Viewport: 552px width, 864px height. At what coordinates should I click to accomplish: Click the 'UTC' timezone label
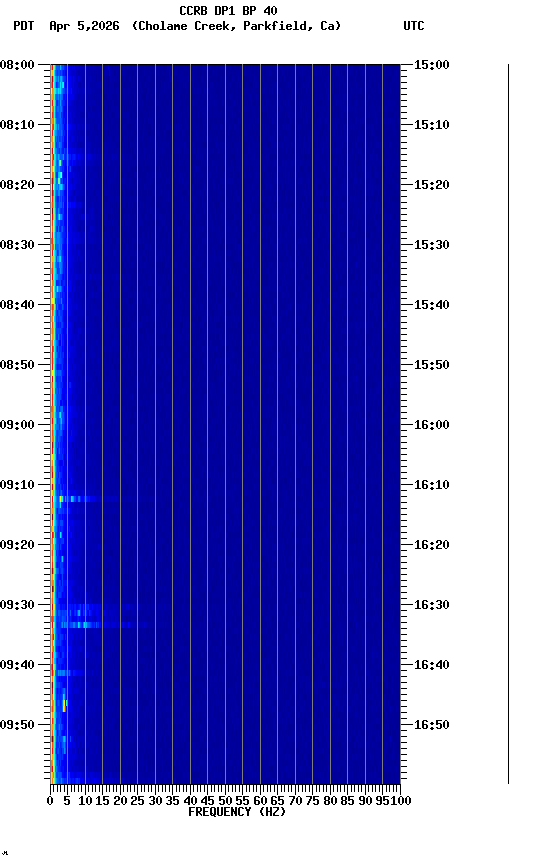click(414, 26)
